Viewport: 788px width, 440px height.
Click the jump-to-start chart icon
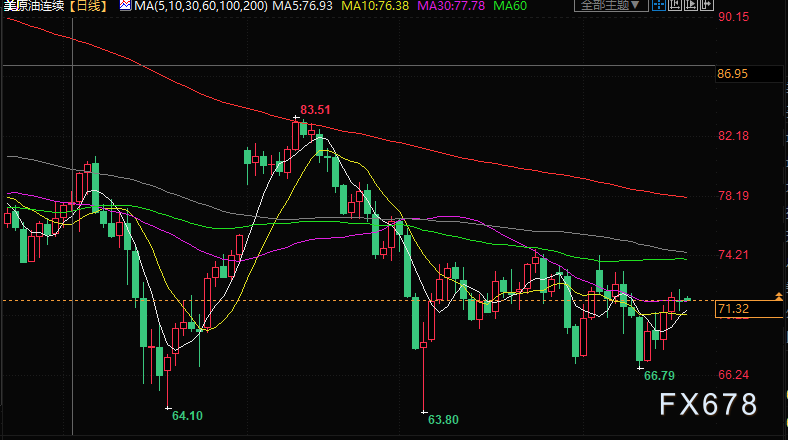click(675, 5)
